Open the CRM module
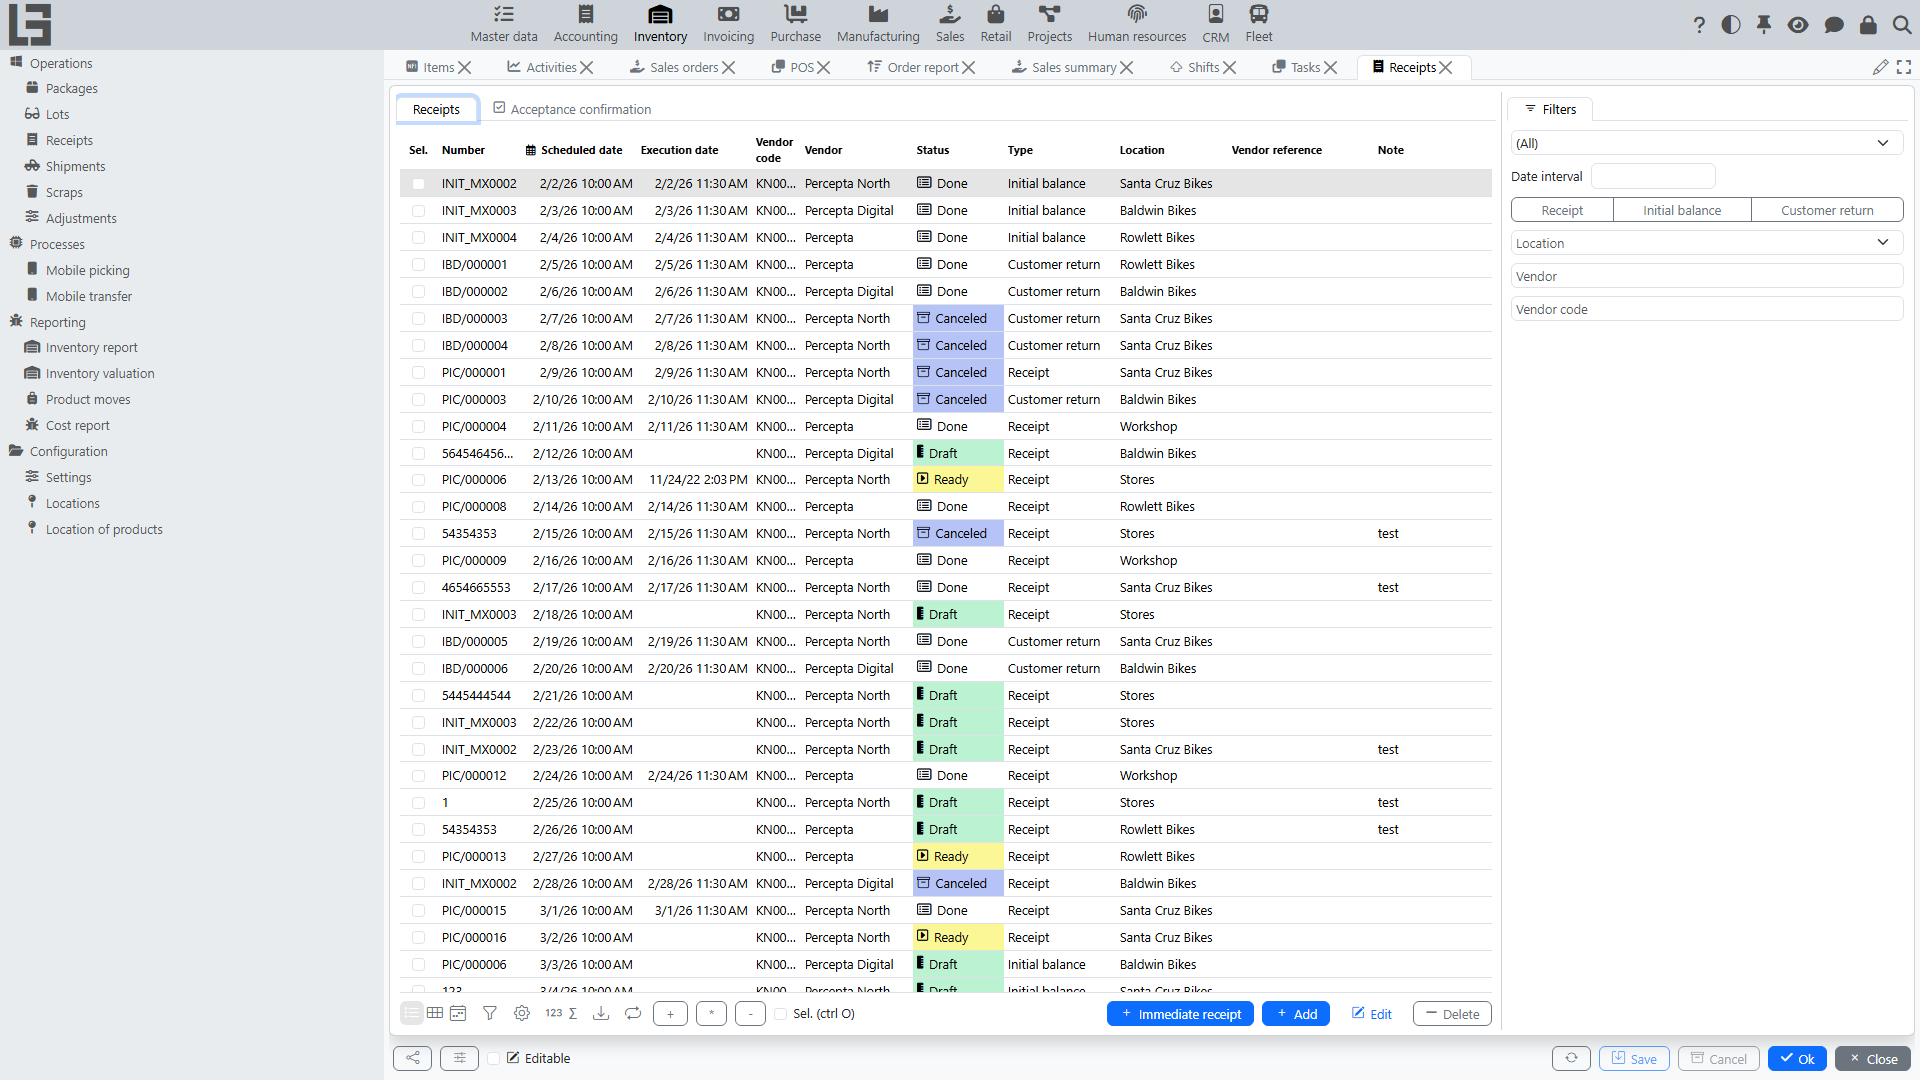This screenshot has height=1080, width=1920. 1216,25
